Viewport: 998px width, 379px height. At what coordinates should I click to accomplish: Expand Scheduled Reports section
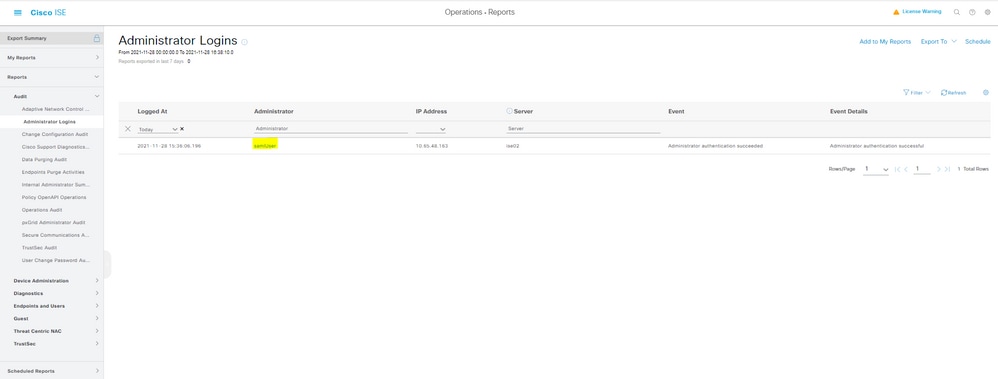[x=52, y=371]
